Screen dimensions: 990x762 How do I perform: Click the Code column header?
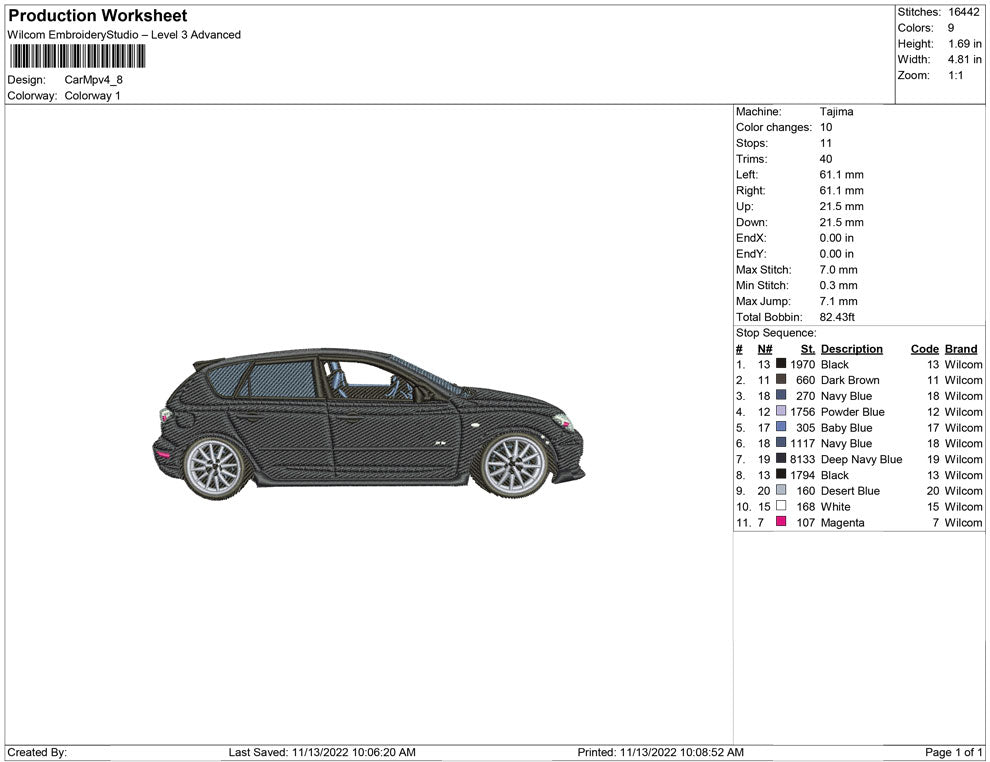pos(924,349)
